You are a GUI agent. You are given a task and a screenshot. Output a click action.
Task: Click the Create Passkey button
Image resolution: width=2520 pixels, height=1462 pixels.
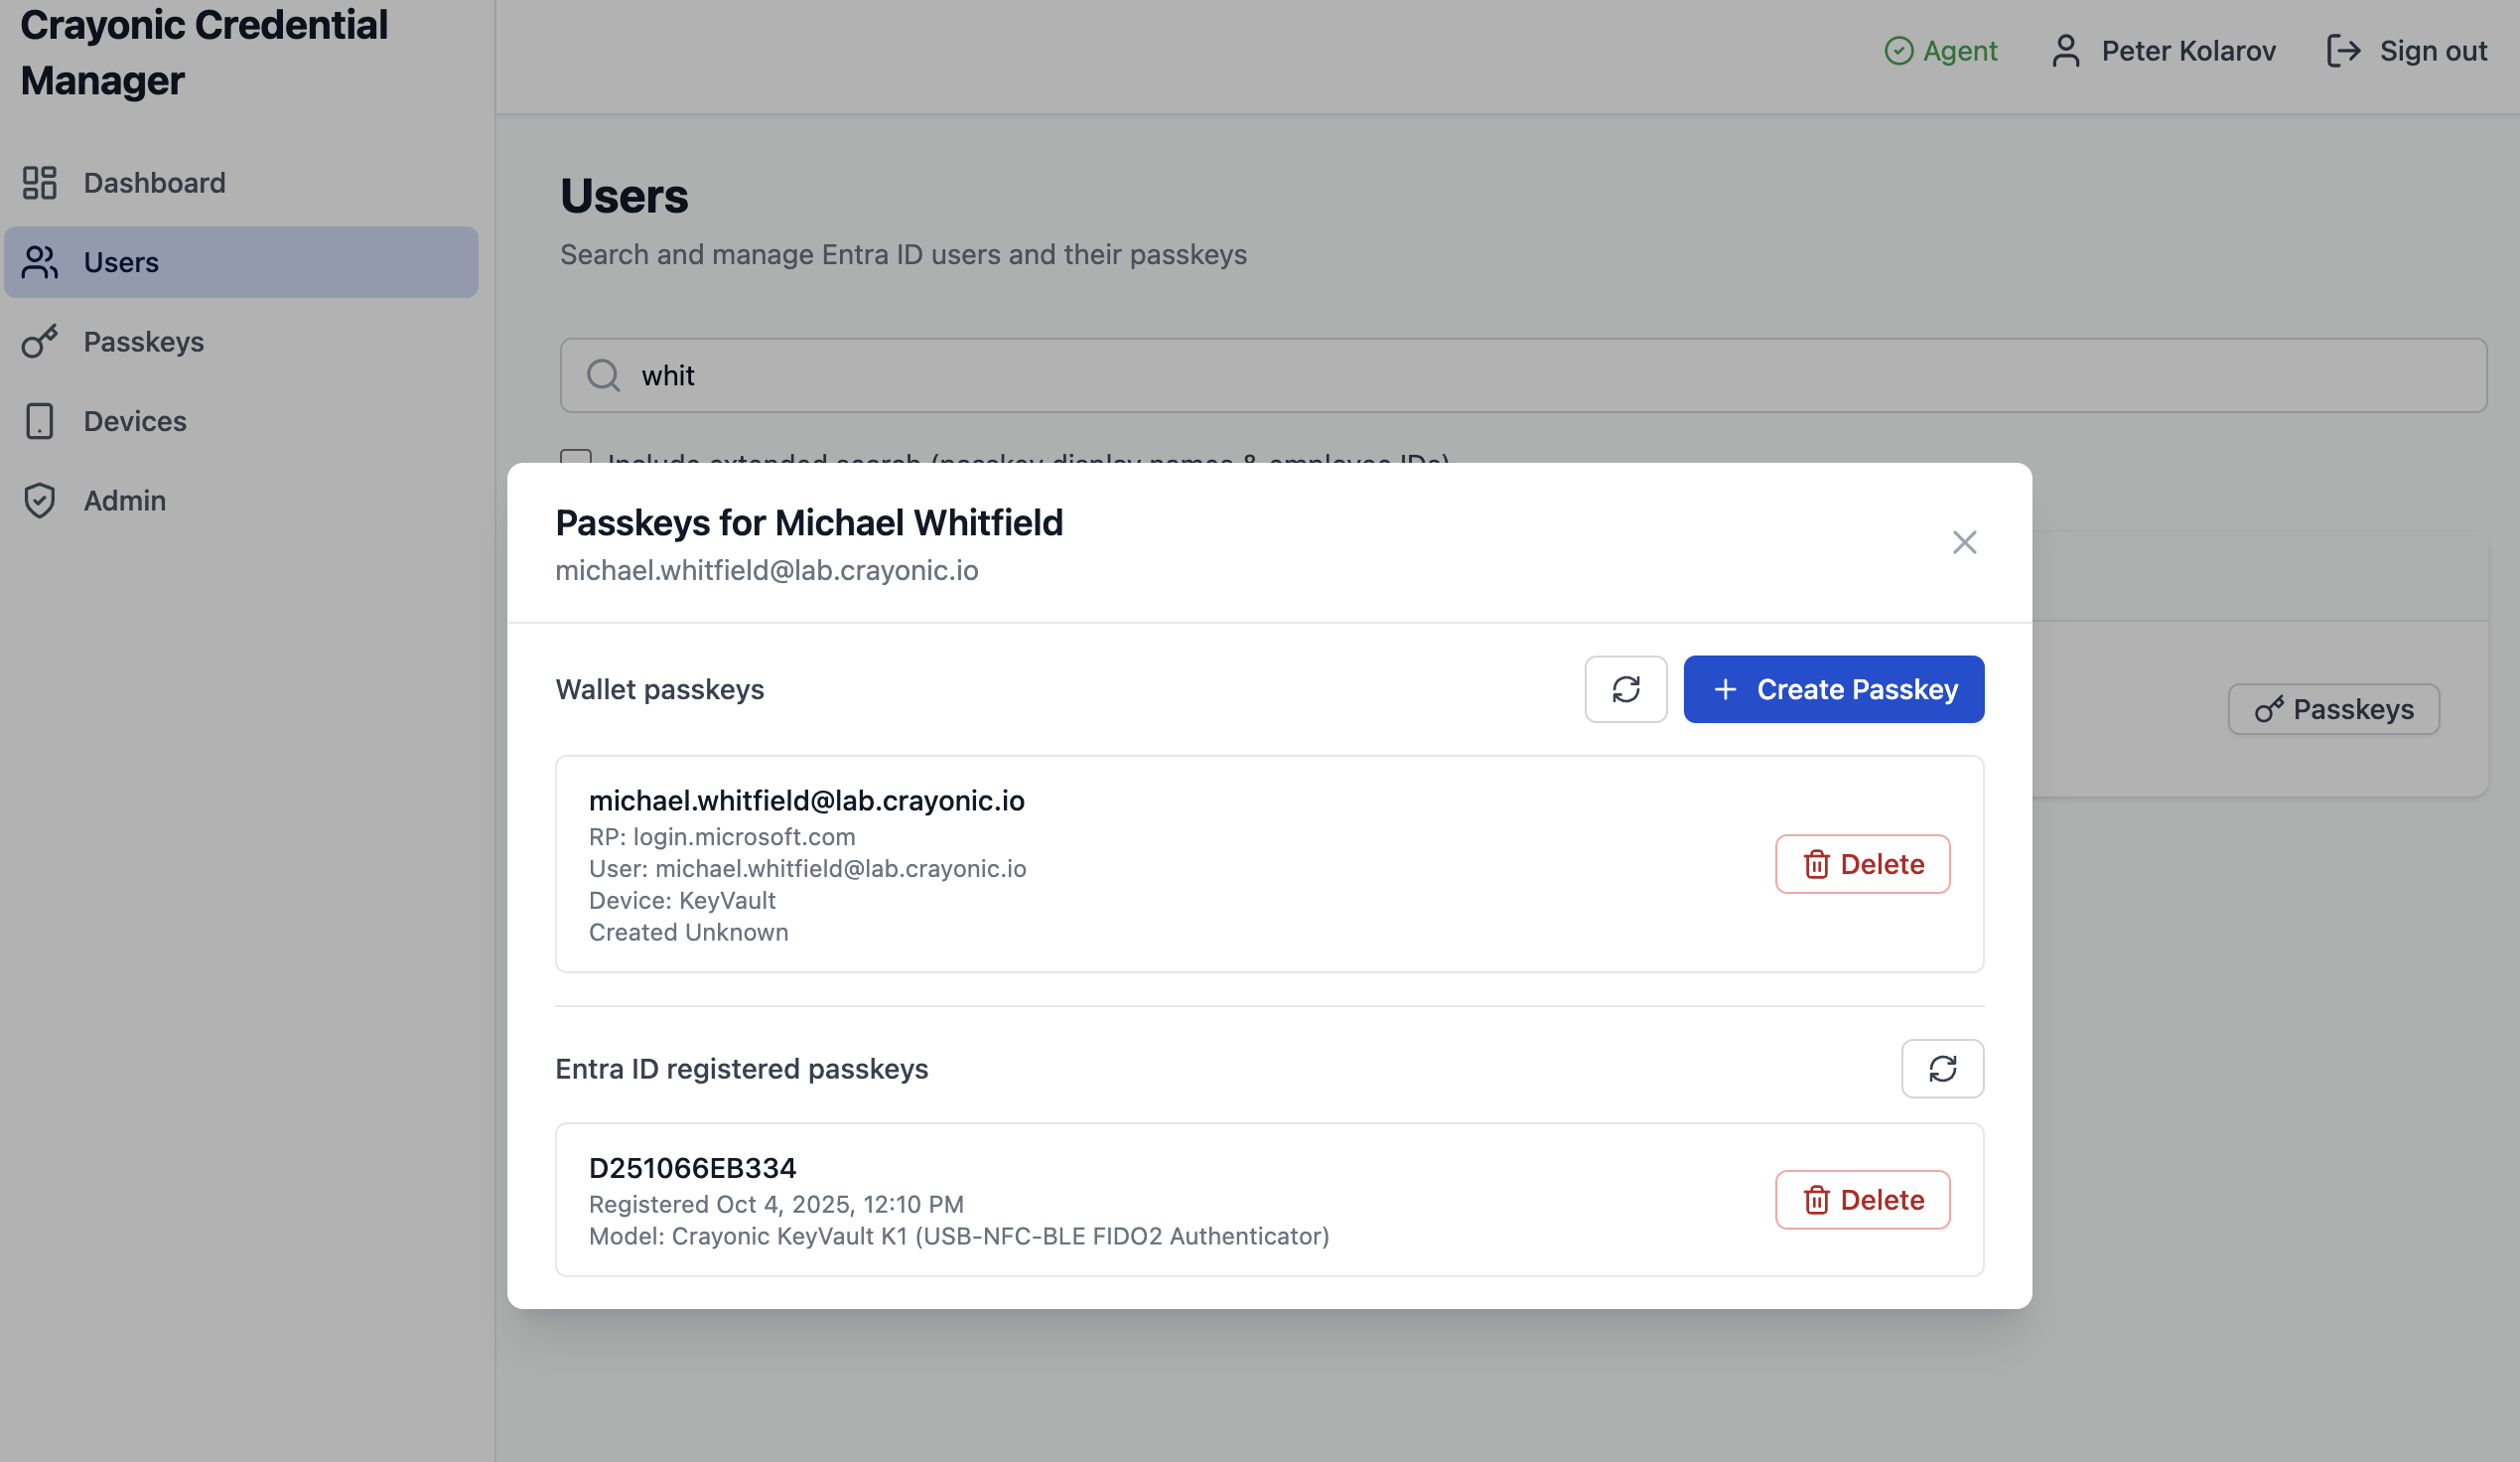pos(1833,689)
